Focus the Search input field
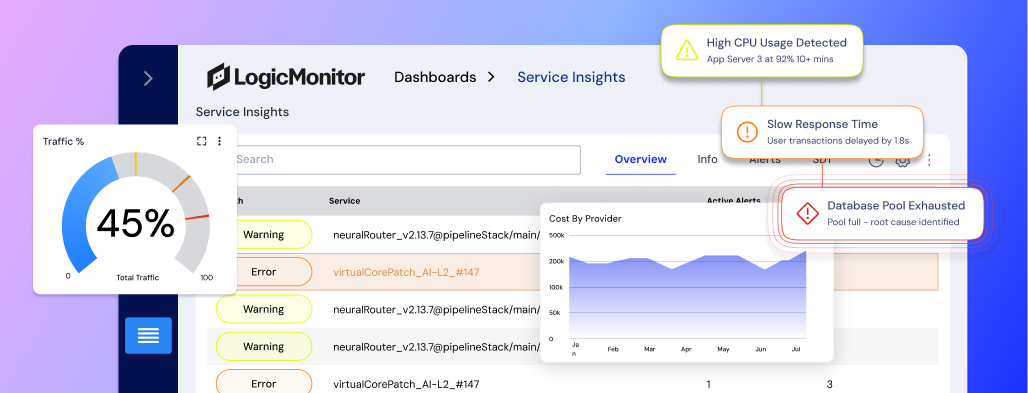This screenshot has height=393, width=1028. point(399,159)
